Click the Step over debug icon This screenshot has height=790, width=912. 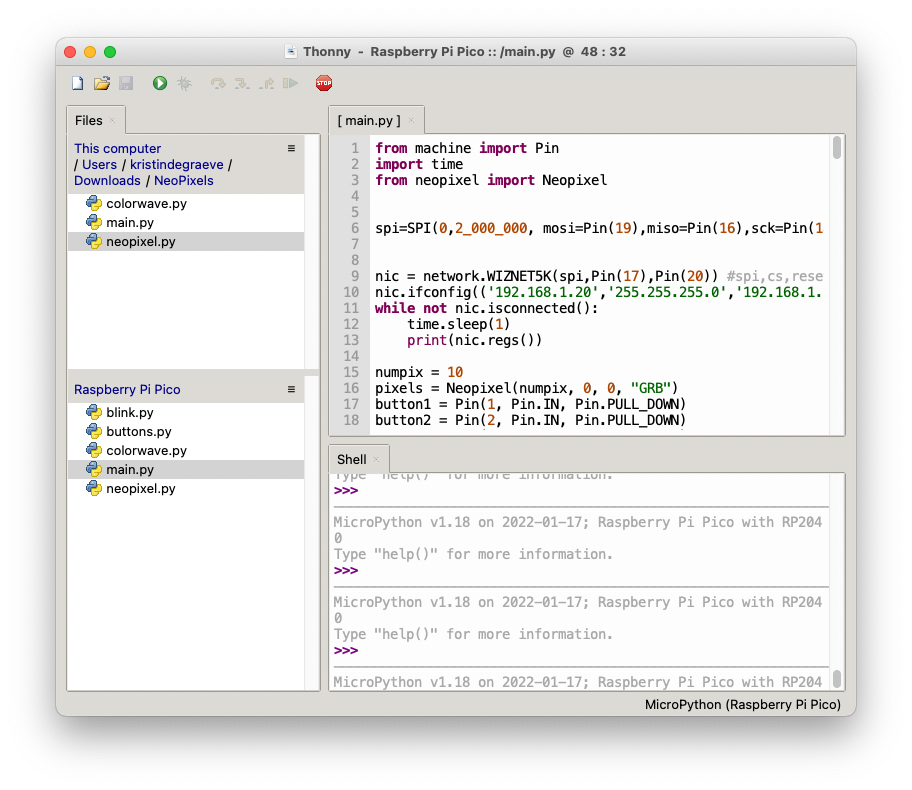click(218, 84)
